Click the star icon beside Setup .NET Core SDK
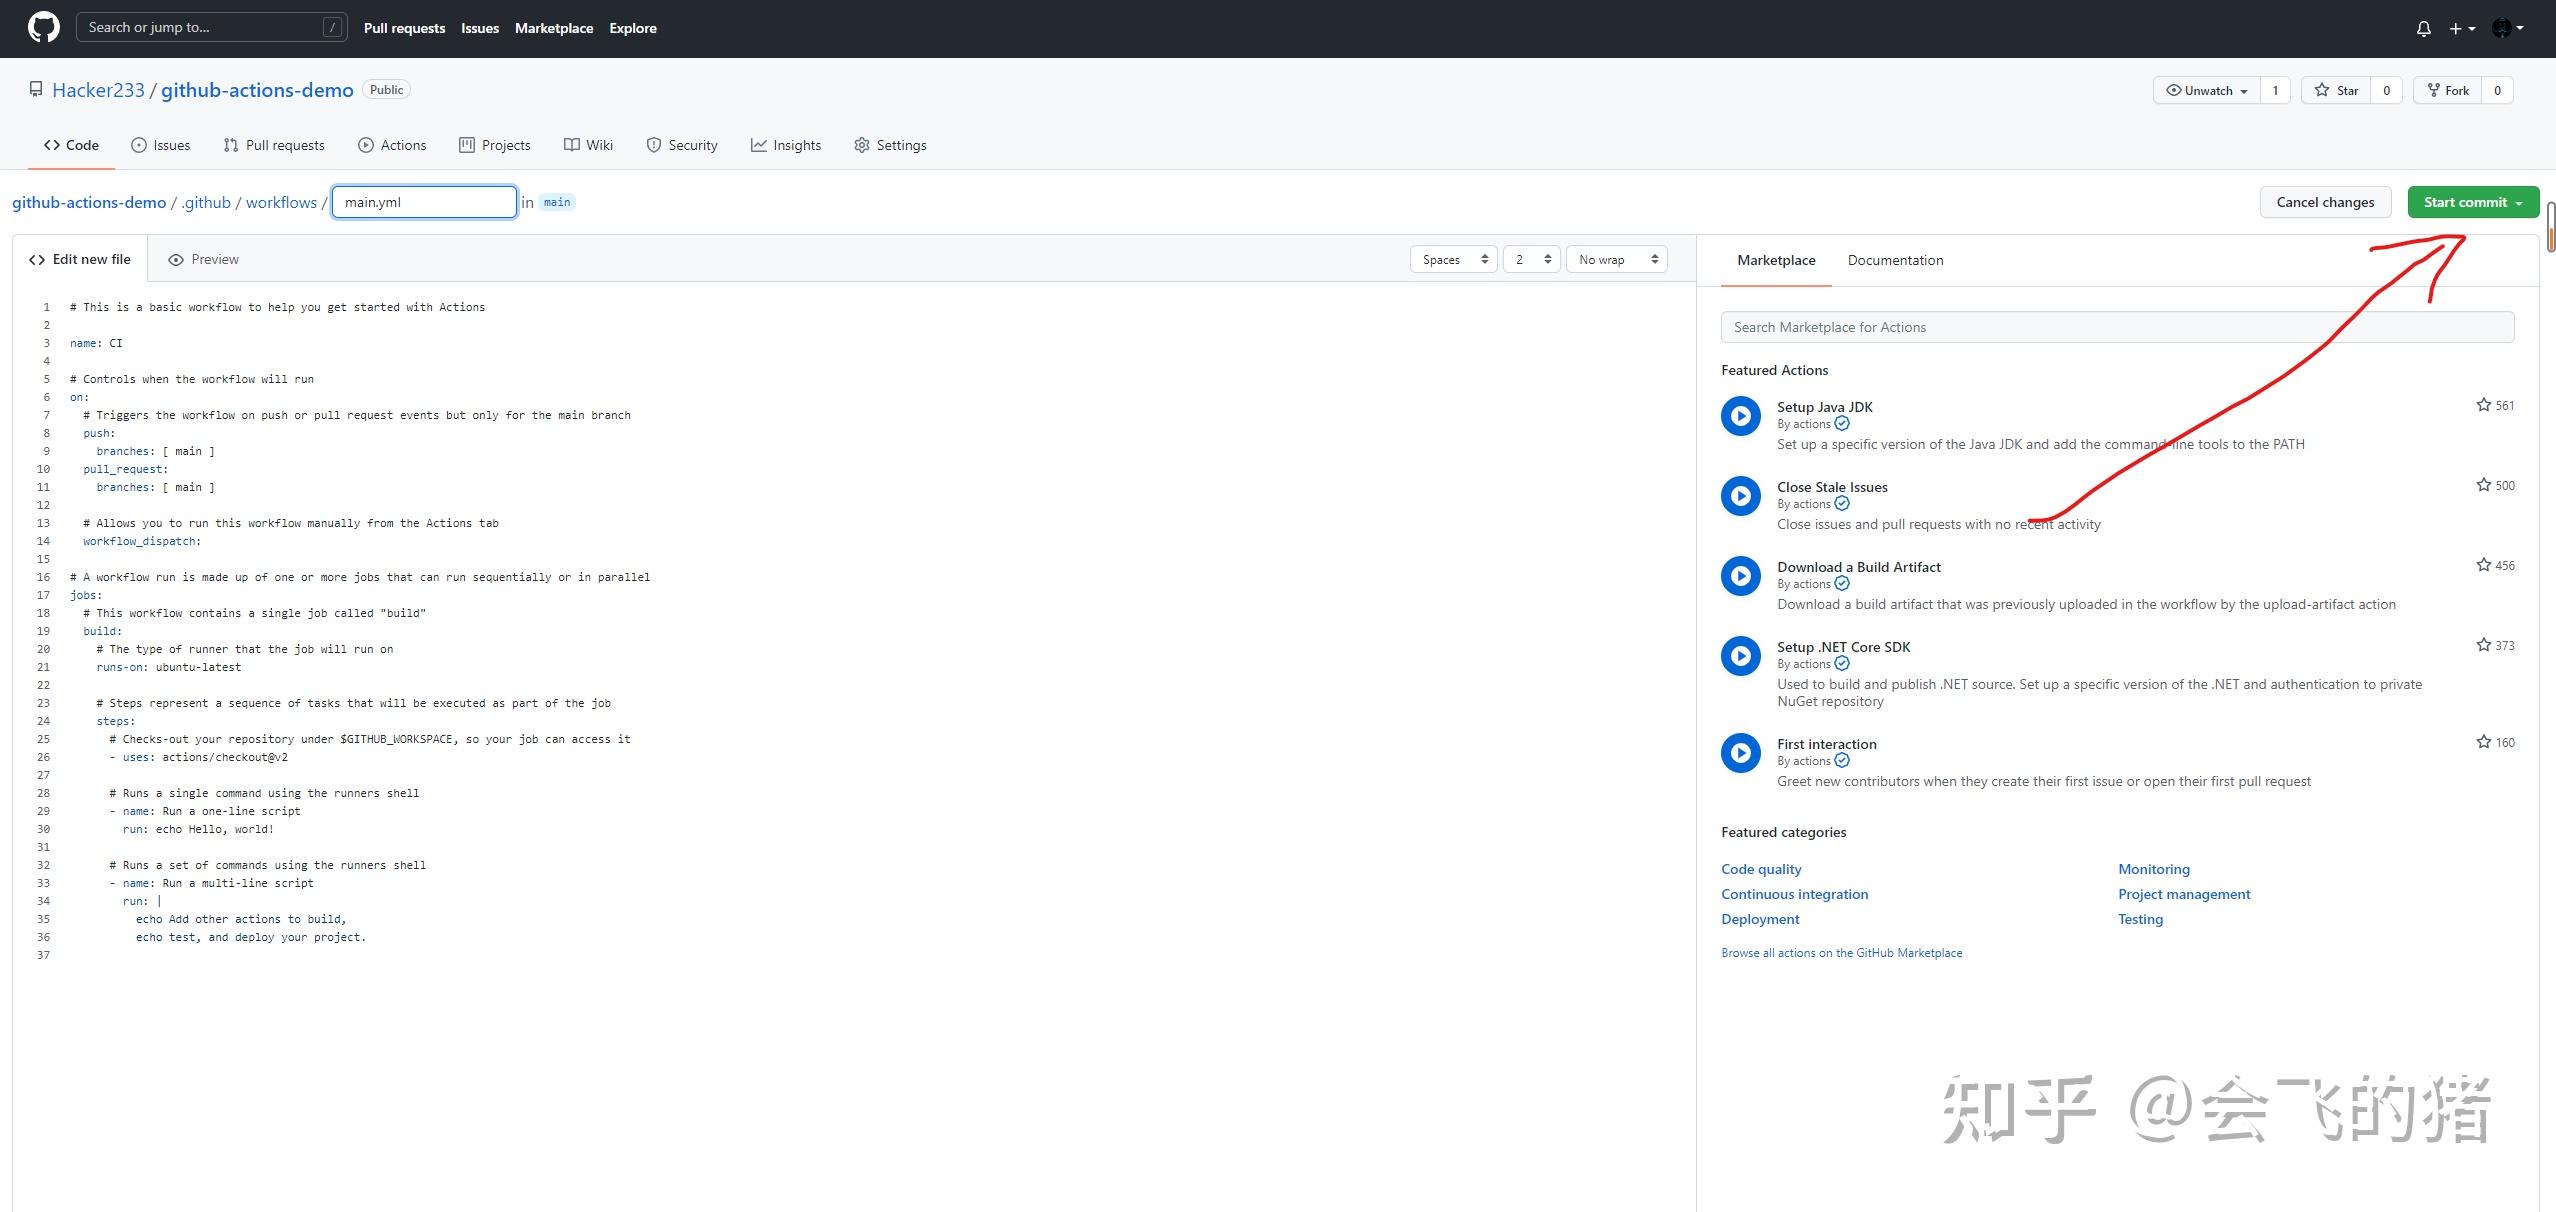The width and height of the screenshot is (2556, 1212). click(2484, 644)
